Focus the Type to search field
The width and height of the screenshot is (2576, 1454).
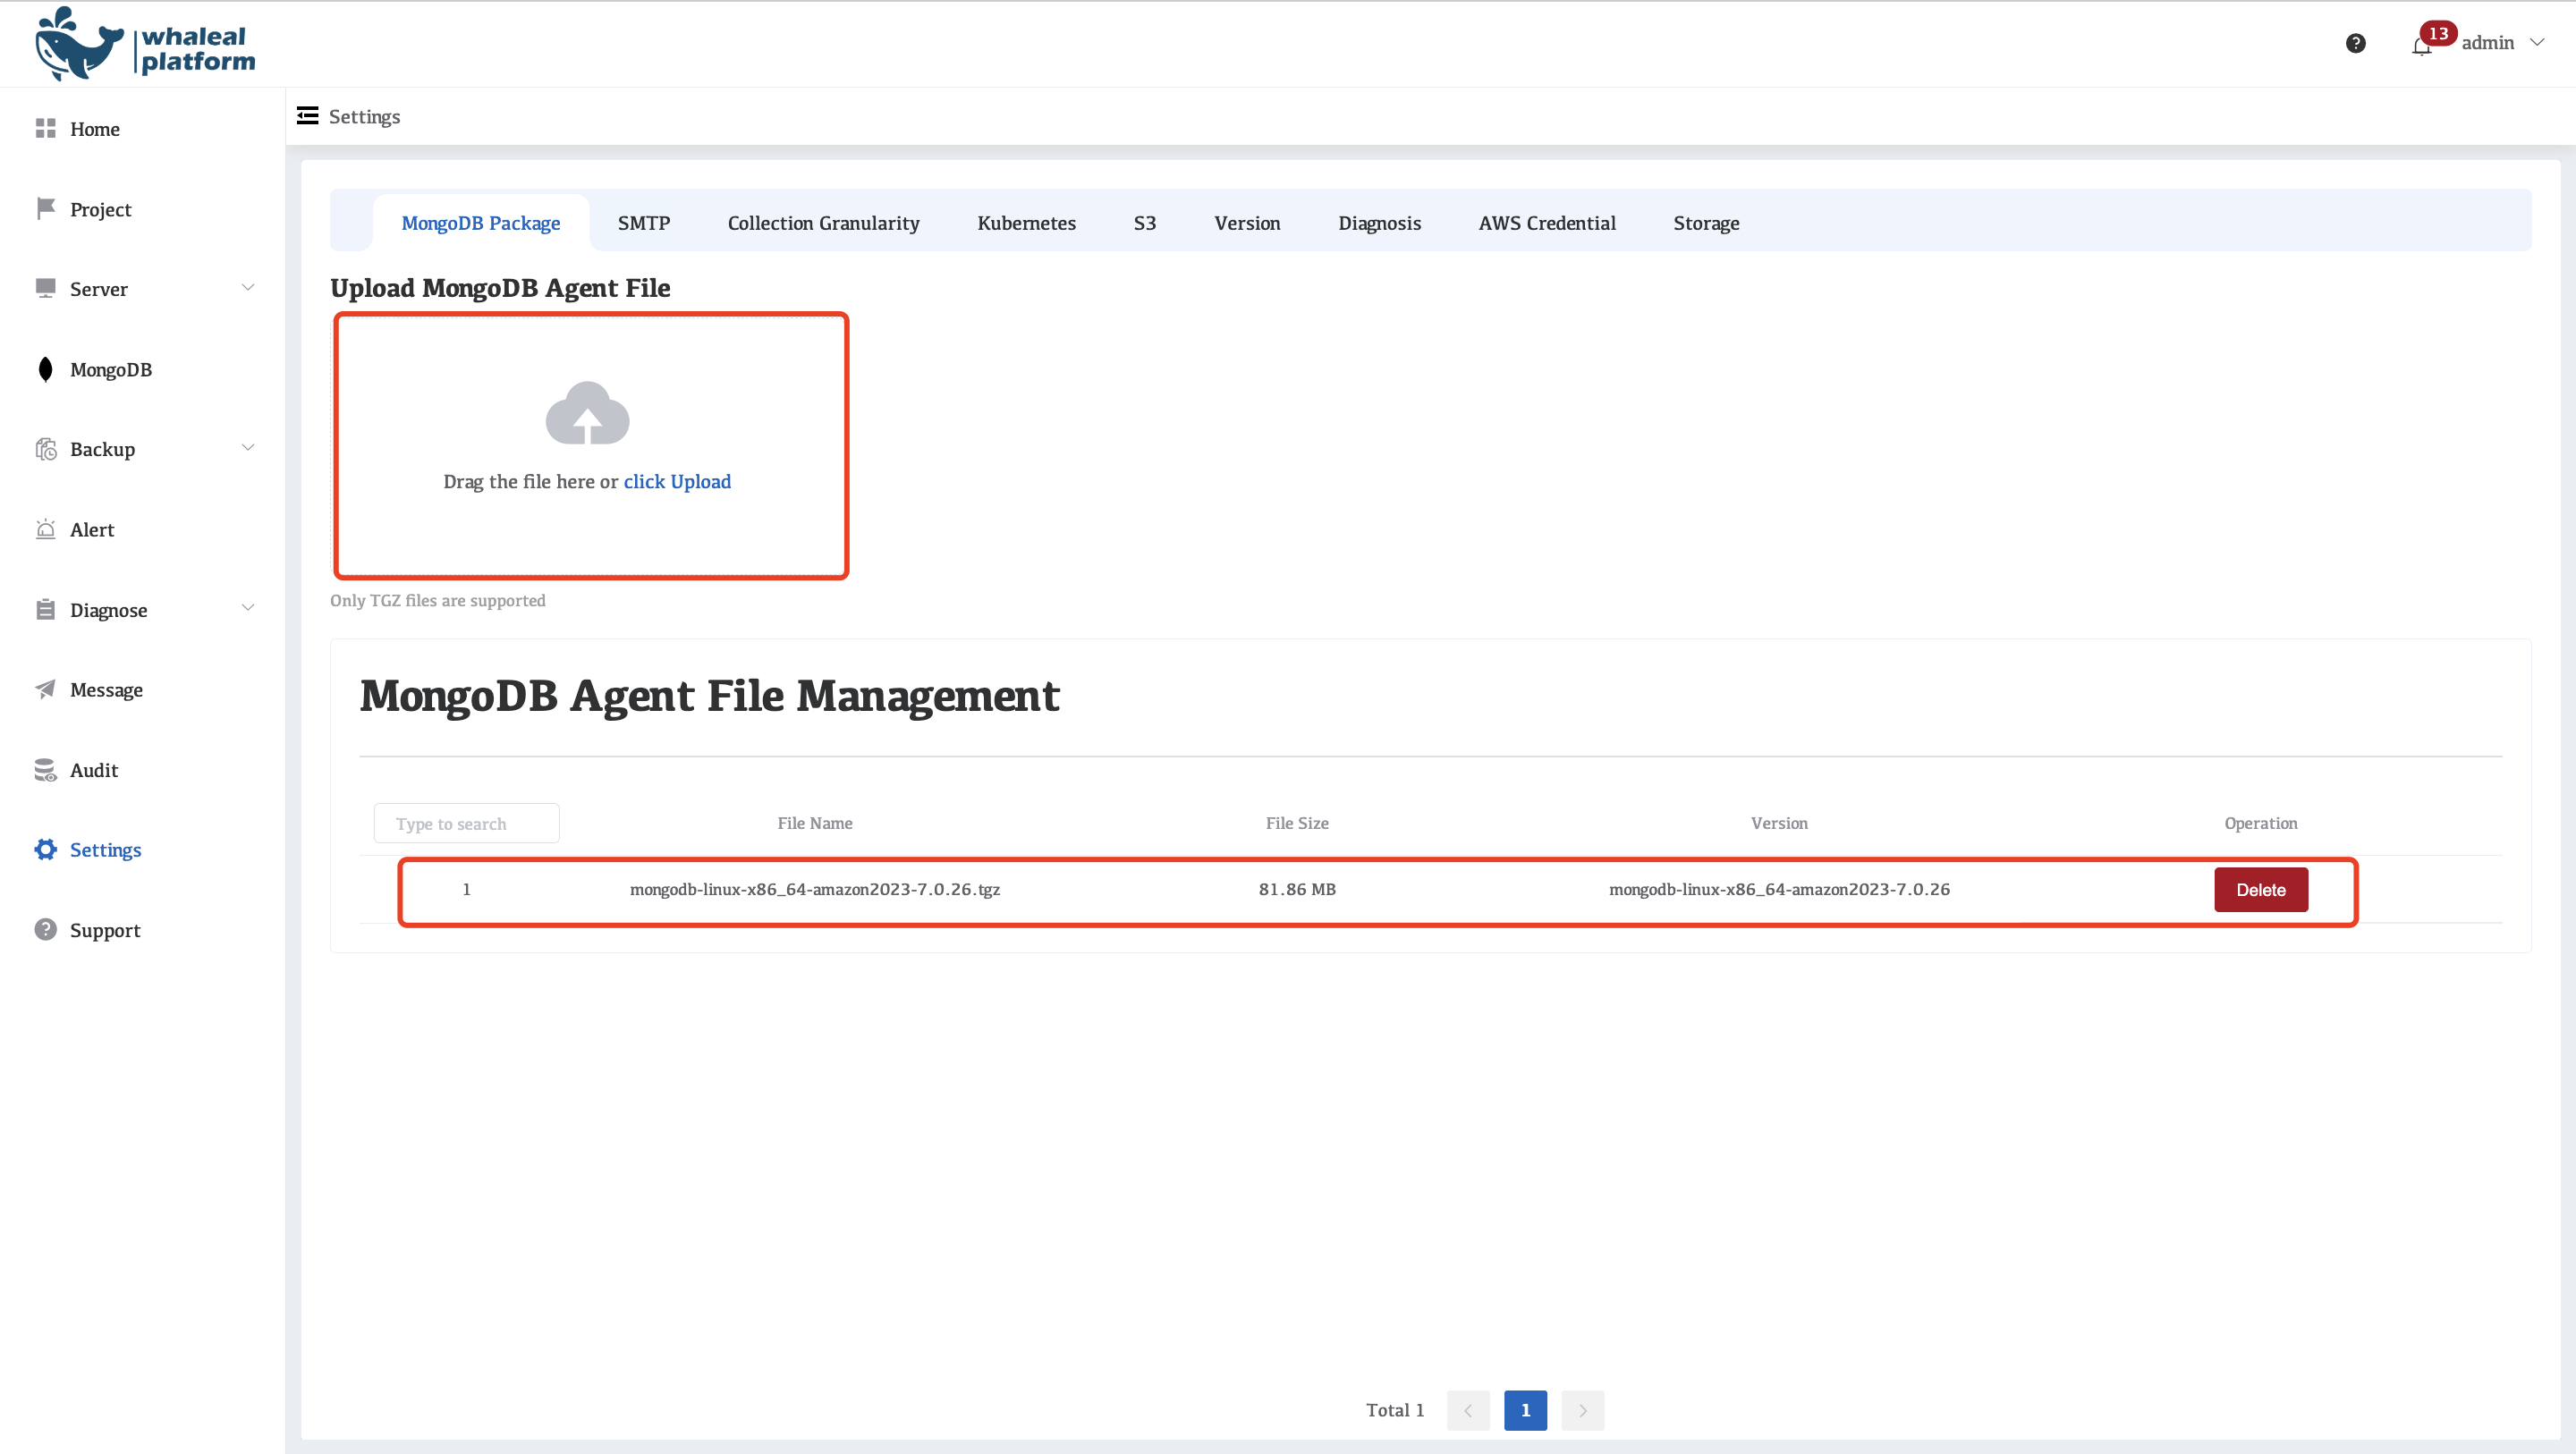click(466, 824)
